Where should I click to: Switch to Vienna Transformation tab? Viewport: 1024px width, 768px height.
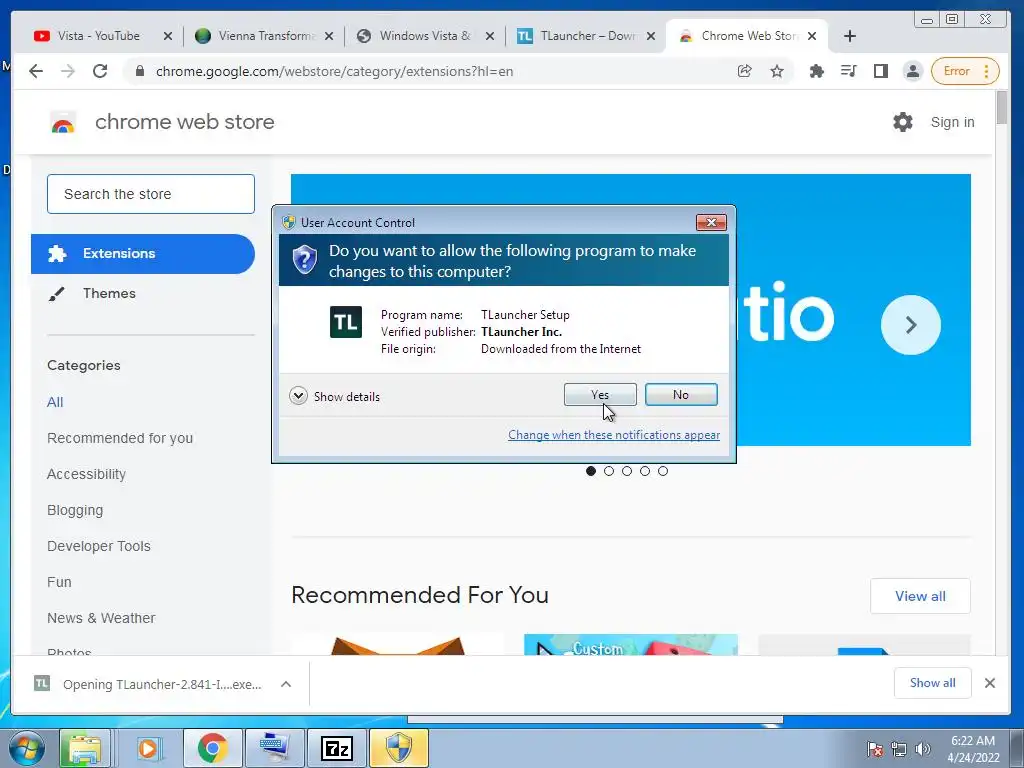coord(266,36)
